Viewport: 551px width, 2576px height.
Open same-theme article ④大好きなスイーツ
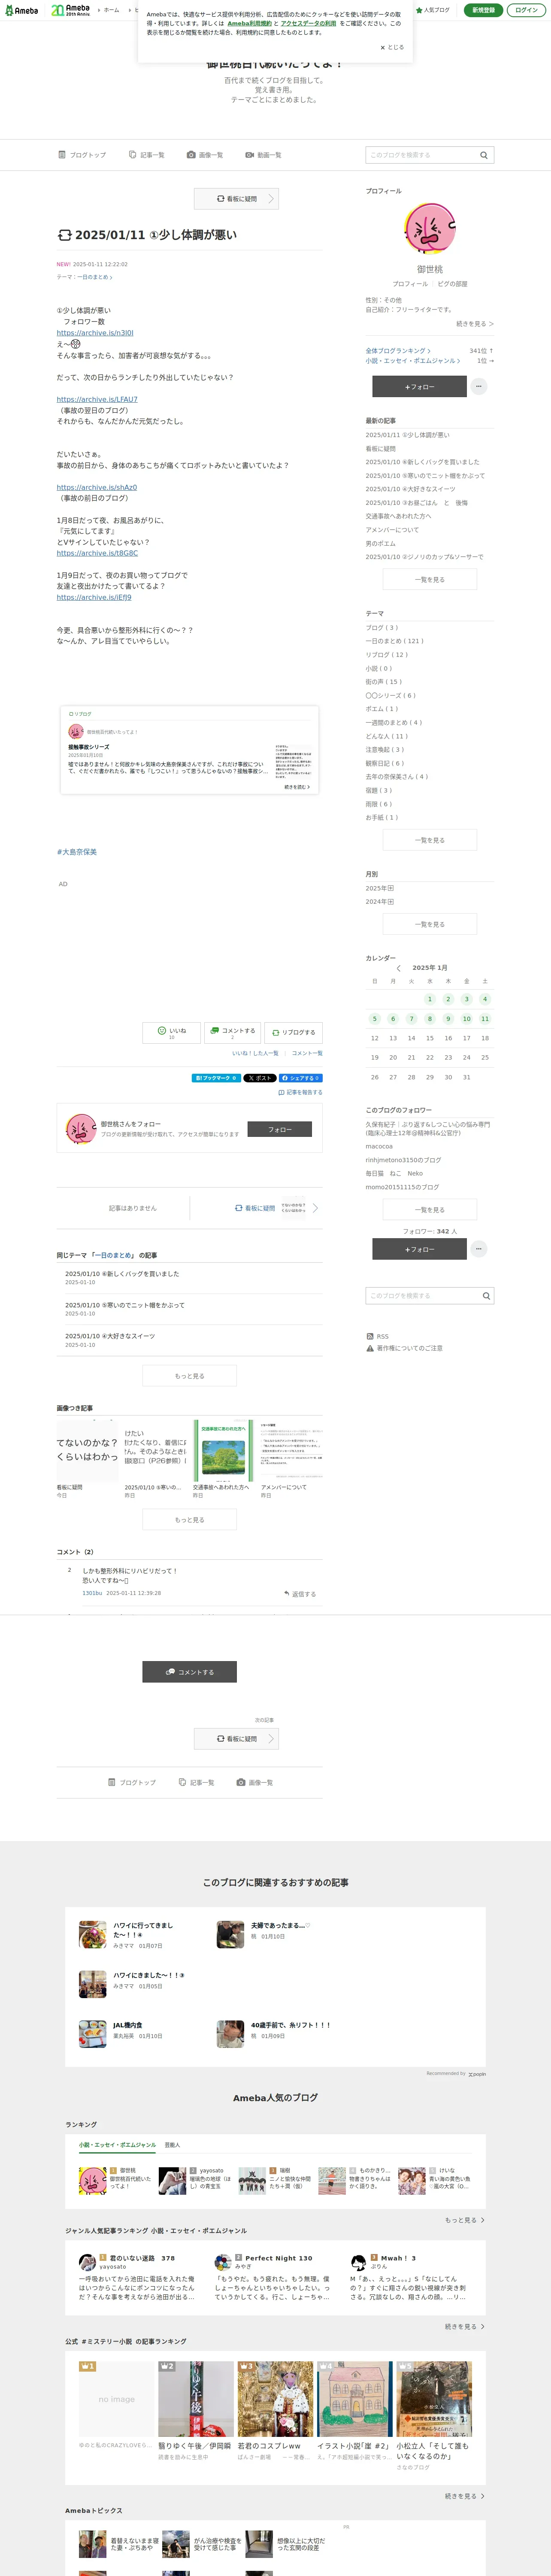coord(110,1336)
